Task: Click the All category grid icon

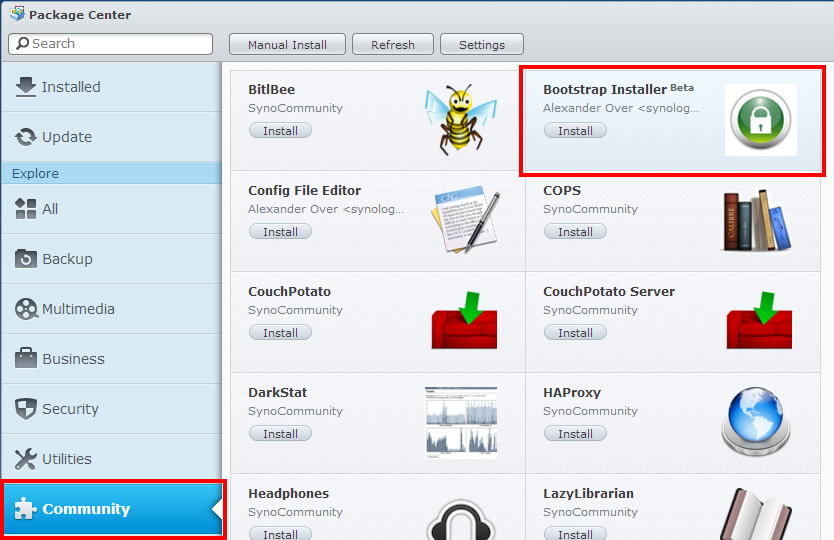Action: point(26,209)
